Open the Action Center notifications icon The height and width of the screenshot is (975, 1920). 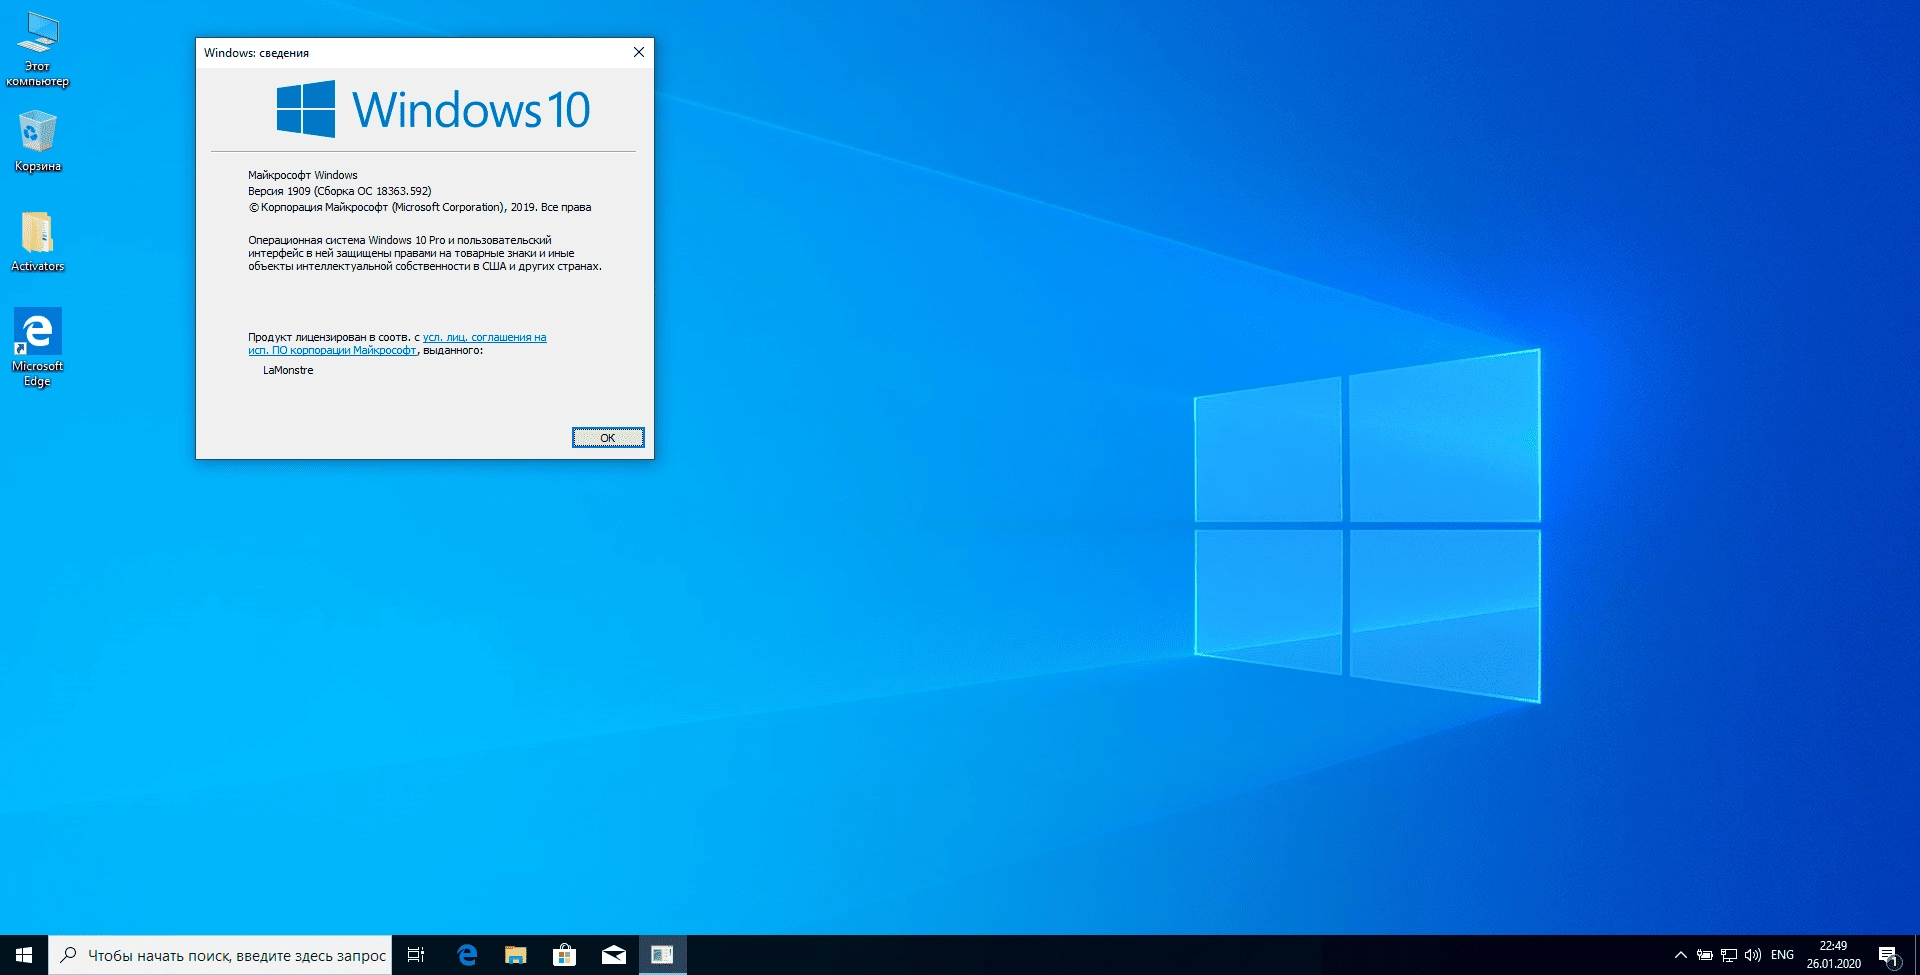tap(1888, 955)
